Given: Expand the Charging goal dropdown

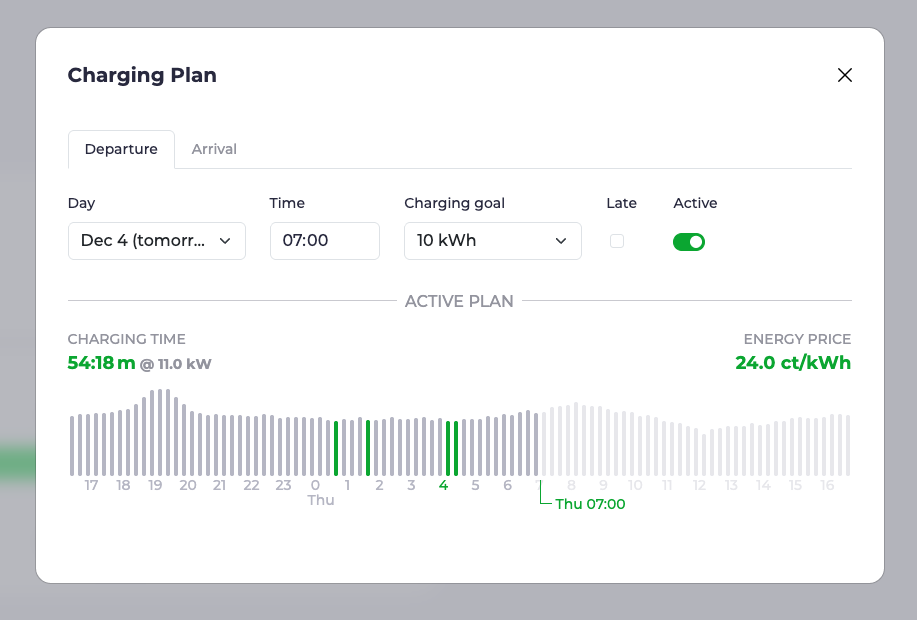Looking at the screenshot, I should coord(492,241).
